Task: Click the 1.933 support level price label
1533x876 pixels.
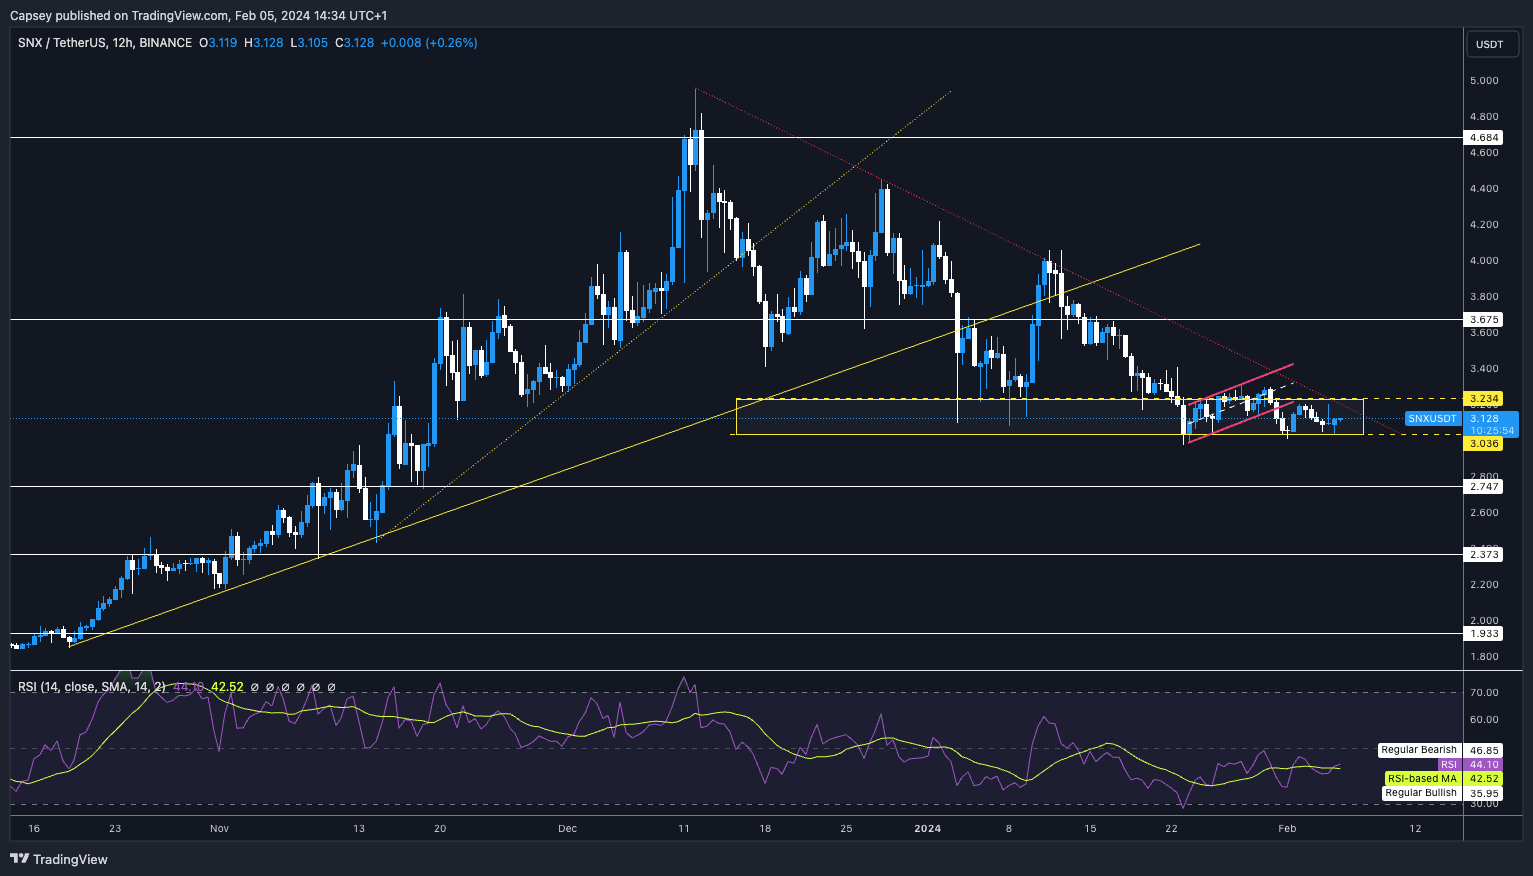Action: coord(1484,634)
